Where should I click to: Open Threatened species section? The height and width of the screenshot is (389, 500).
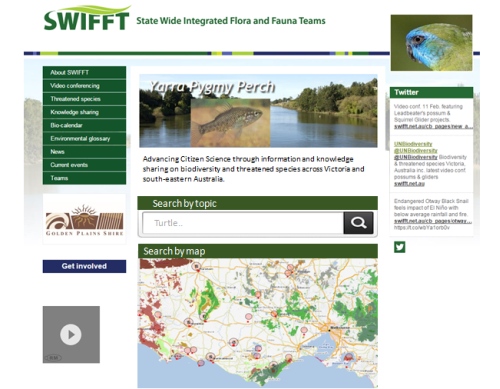(84, 99)
